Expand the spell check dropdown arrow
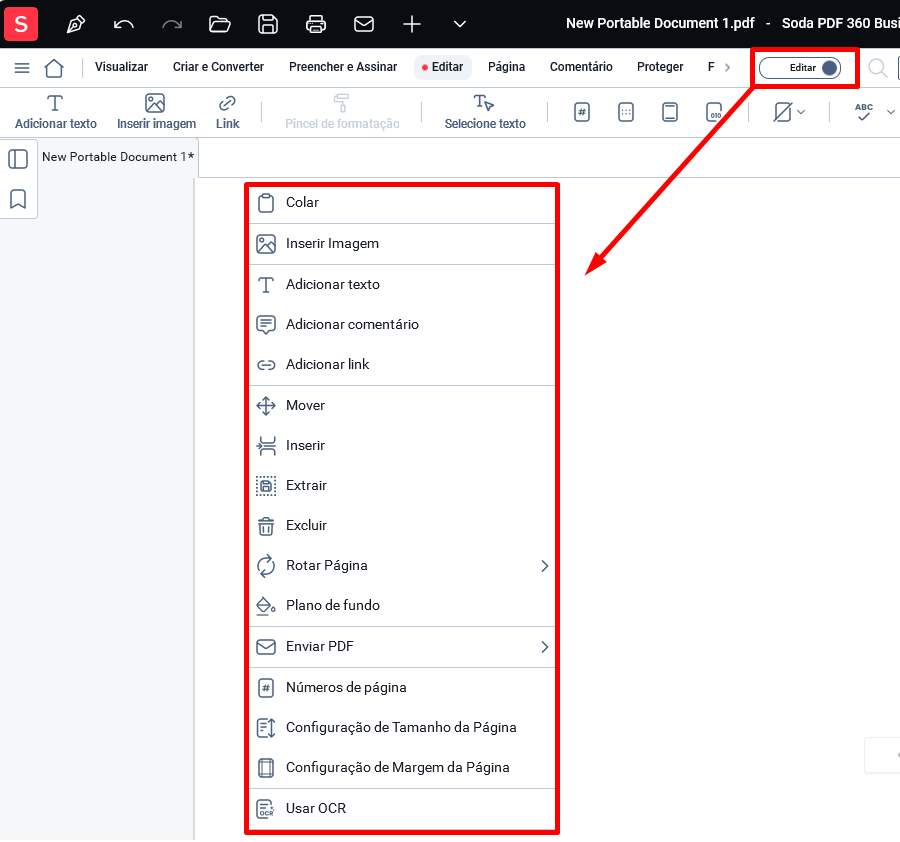Image resolution: width=900 pixels, height=842 pixels. [890, 112]
